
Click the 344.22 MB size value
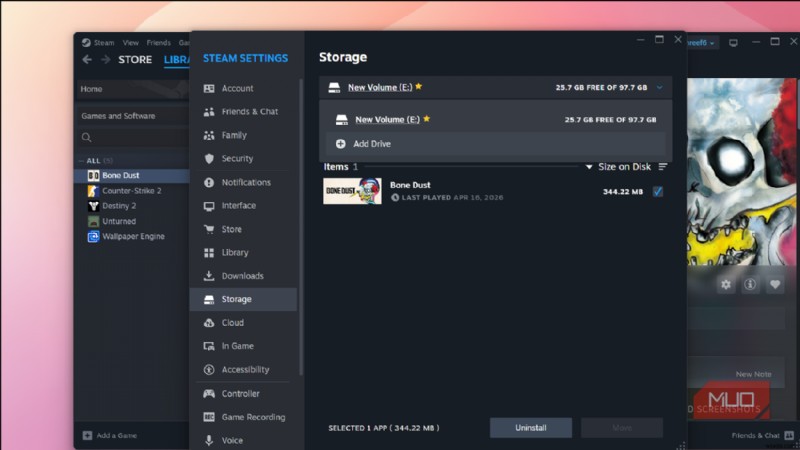(x=622, y=192)
